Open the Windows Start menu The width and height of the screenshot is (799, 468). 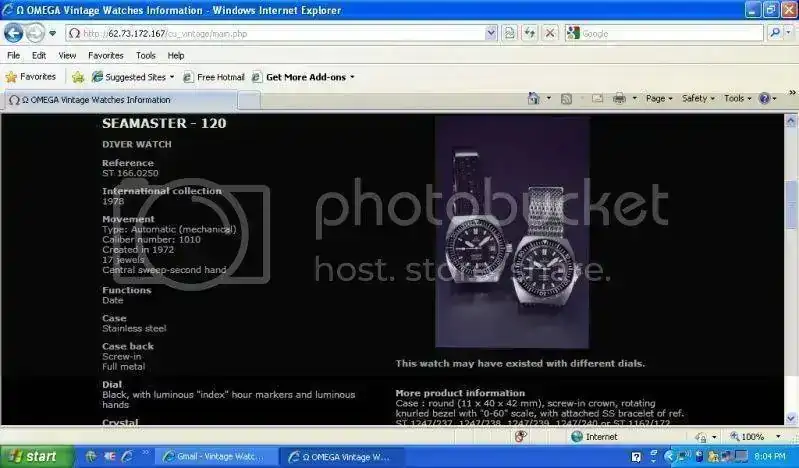[37, 456]
